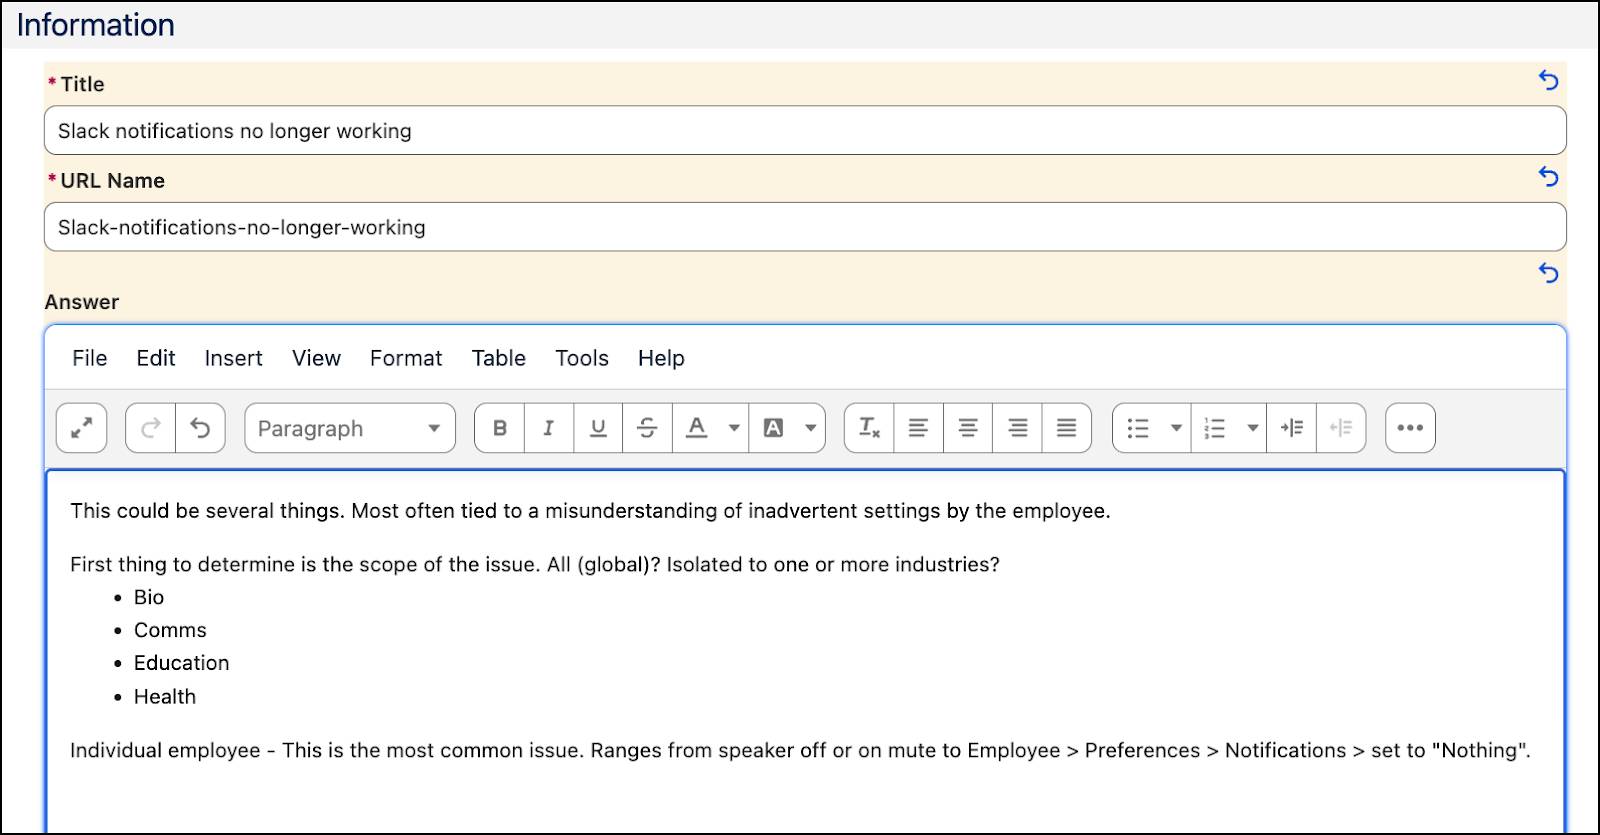This screenshot has height=835, width=1600.
Task: Apply strikethrough formatting
Action: tap(647, 428)
